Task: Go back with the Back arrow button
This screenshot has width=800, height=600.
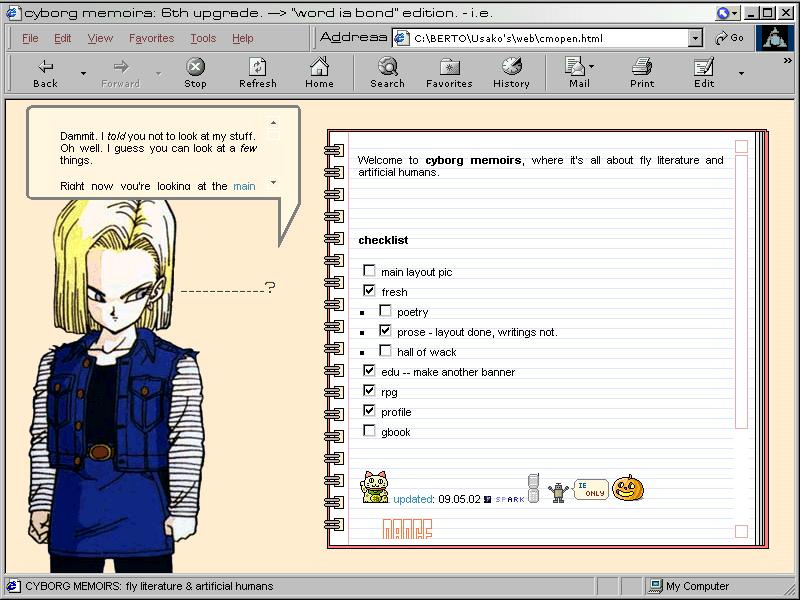Action: 45,73
